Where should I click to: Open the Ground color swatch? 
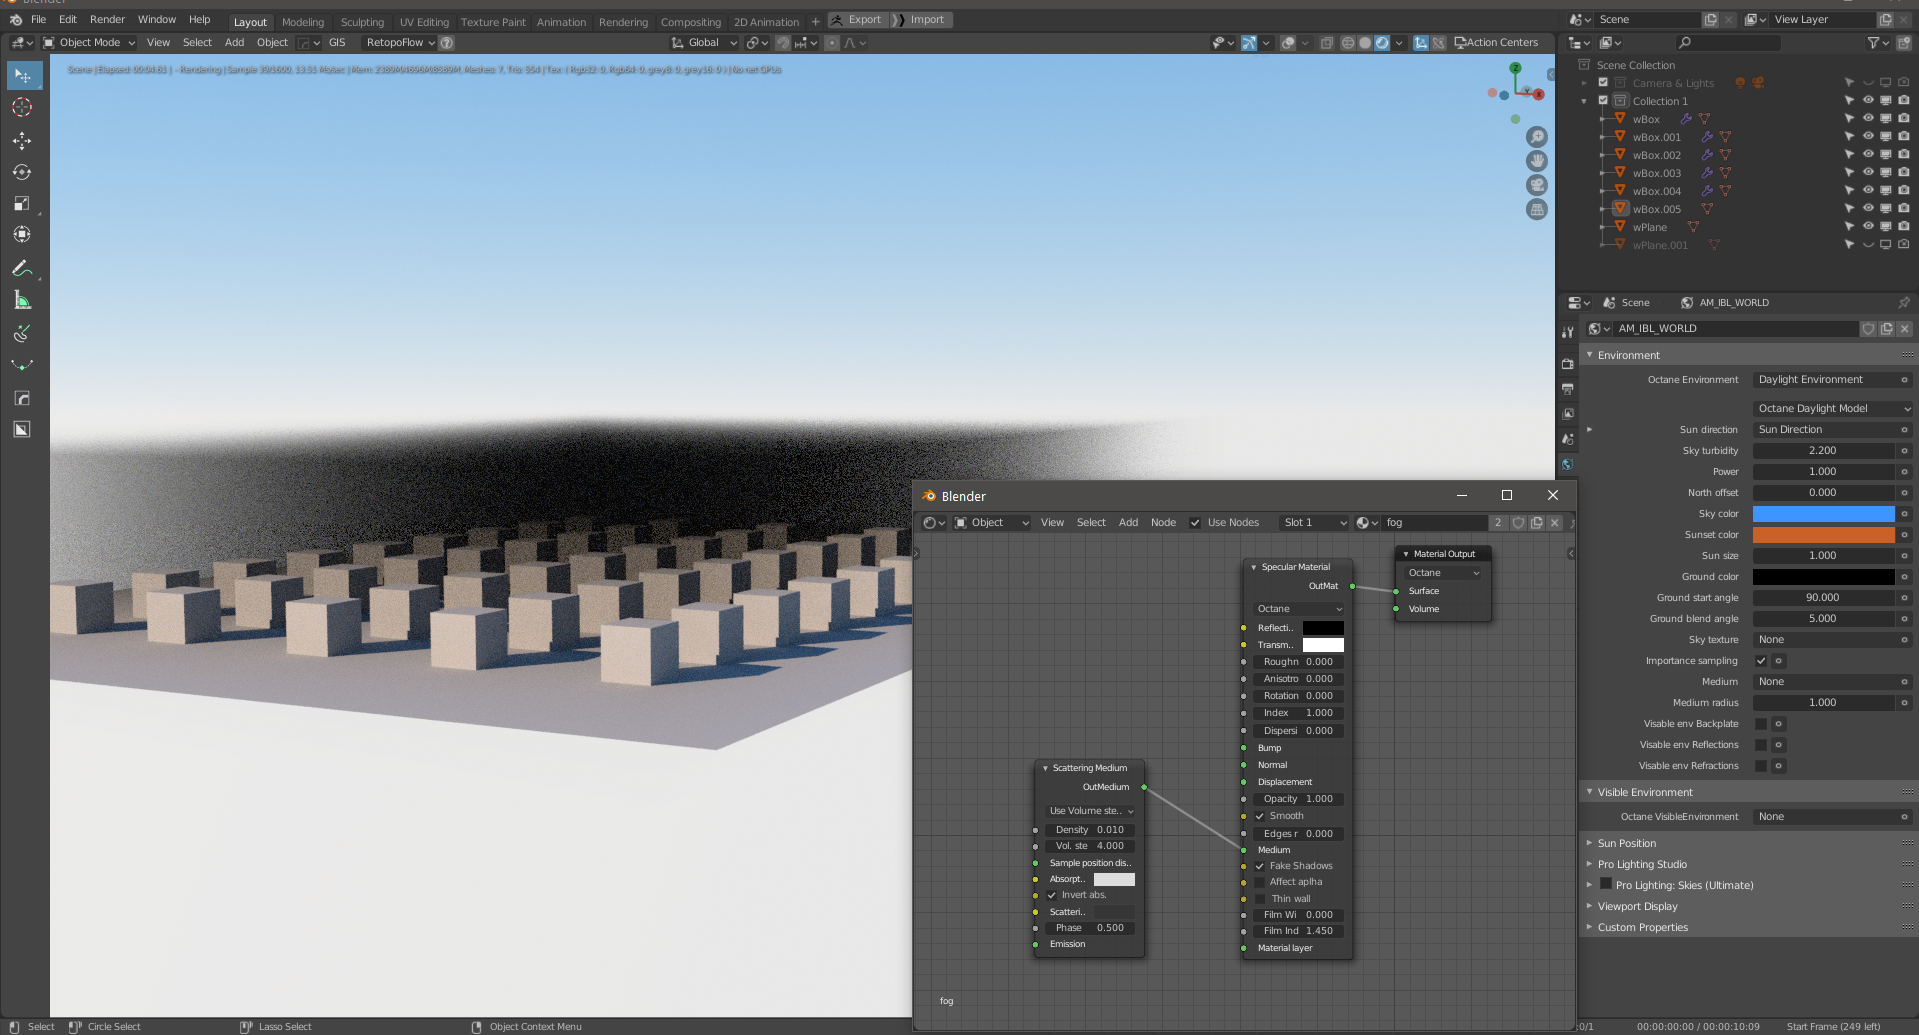click(1824, 577)
